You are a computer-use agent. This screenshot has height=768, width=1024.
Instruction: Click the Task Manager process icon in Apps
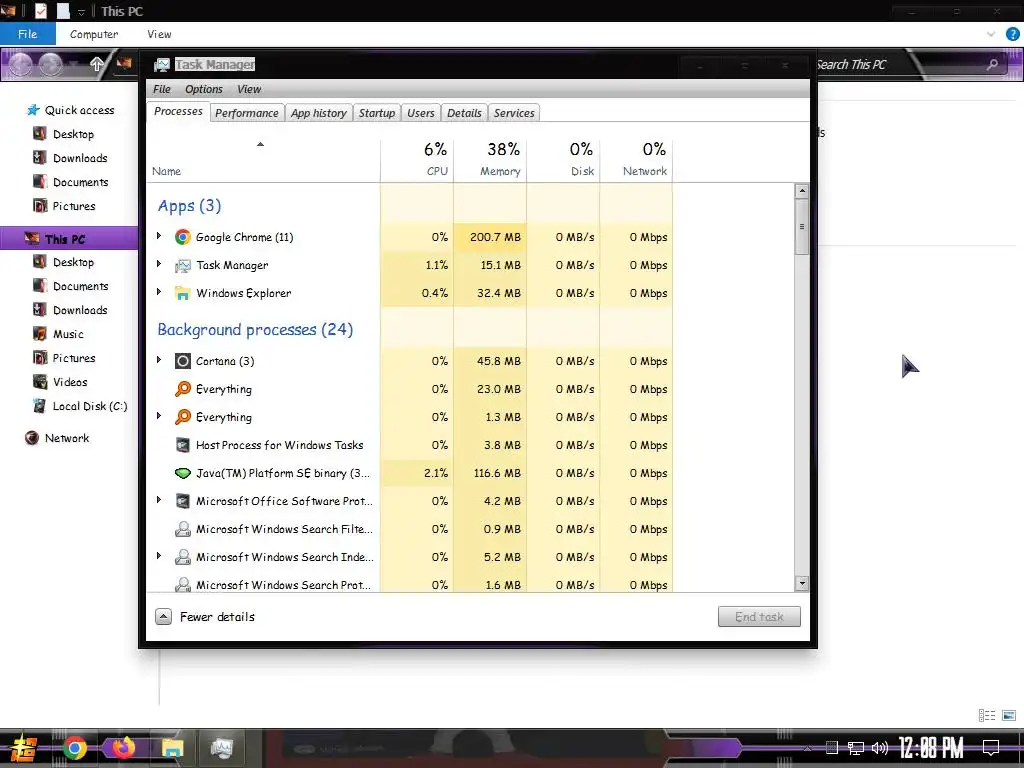[x=183, y=265]
